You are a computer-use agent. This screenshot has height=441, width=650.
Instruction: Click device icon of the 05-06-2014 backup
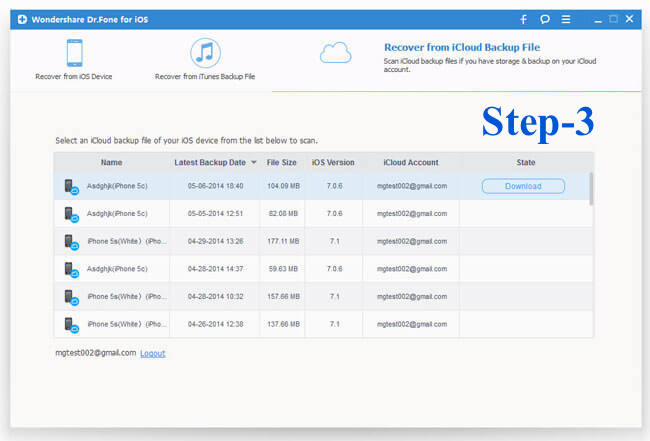click(x=71, y=186)
